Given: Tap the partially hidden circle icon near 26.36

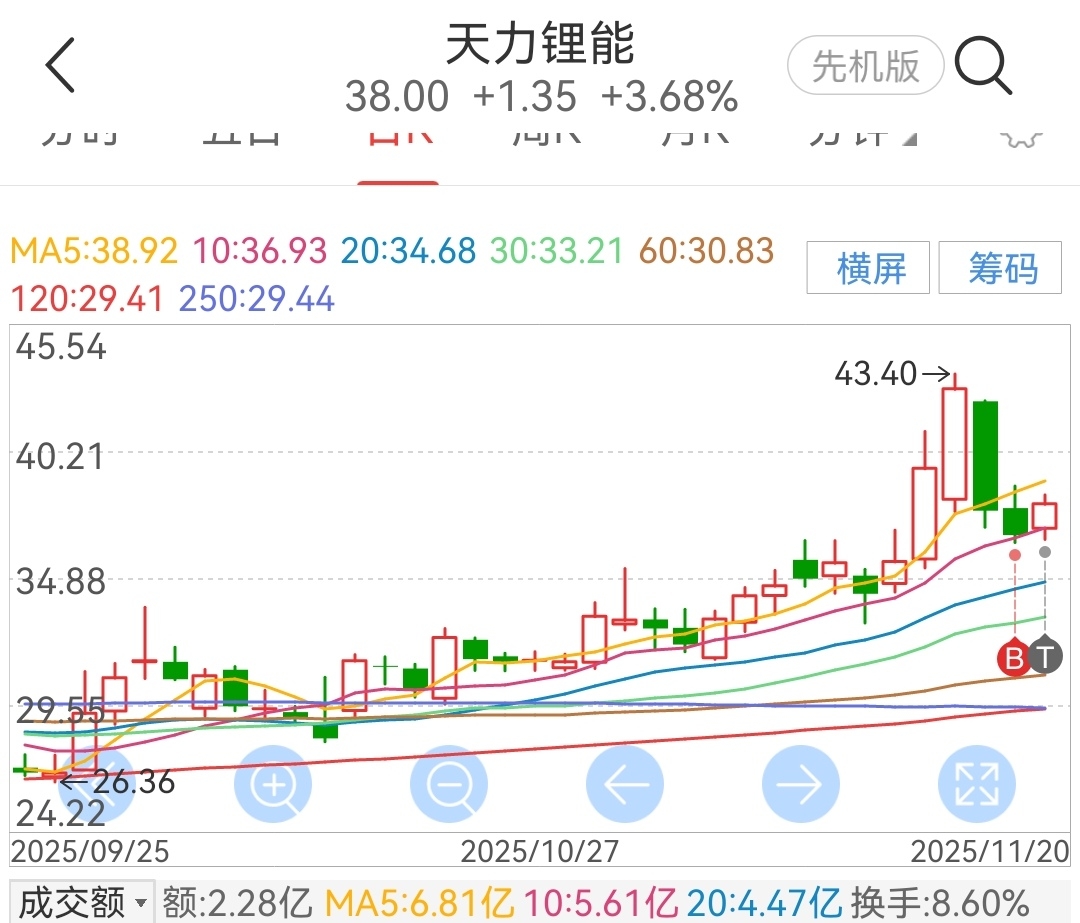Looking at the screenshot, I should tap(96, 784).
